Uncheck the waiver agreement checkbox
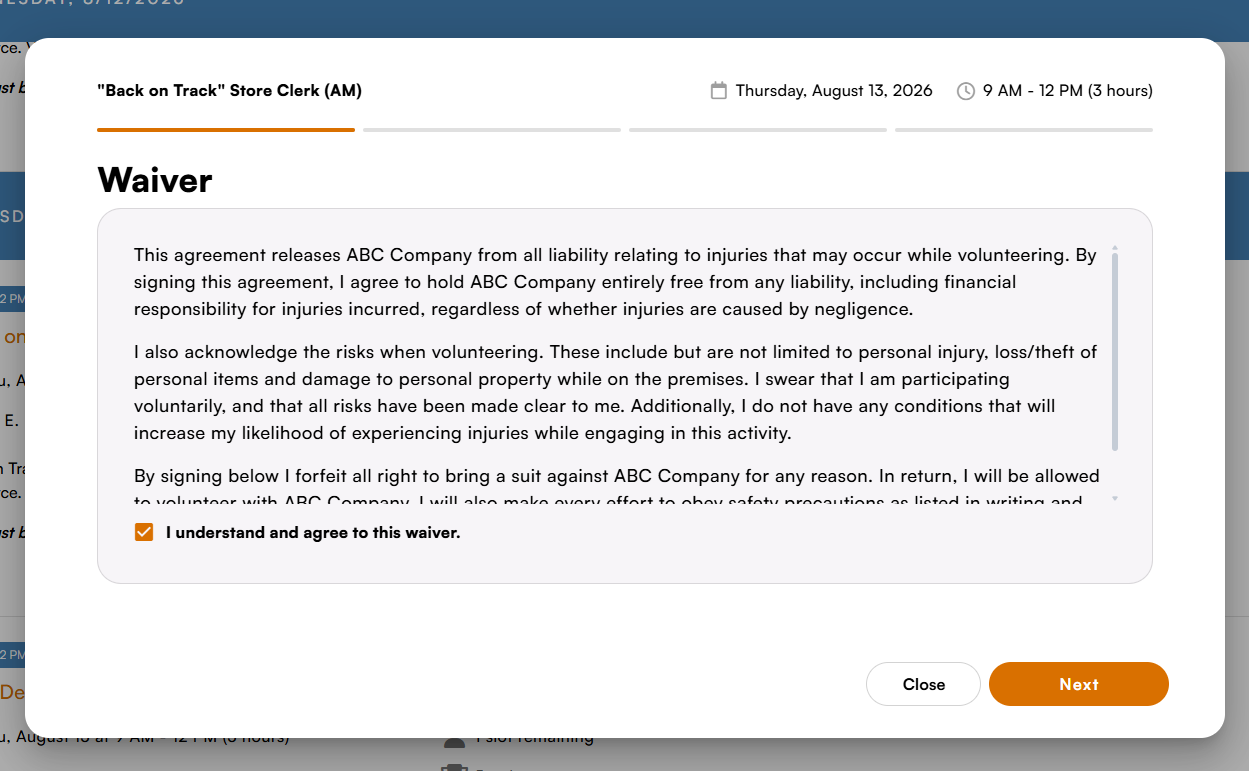 pos(144,533)
